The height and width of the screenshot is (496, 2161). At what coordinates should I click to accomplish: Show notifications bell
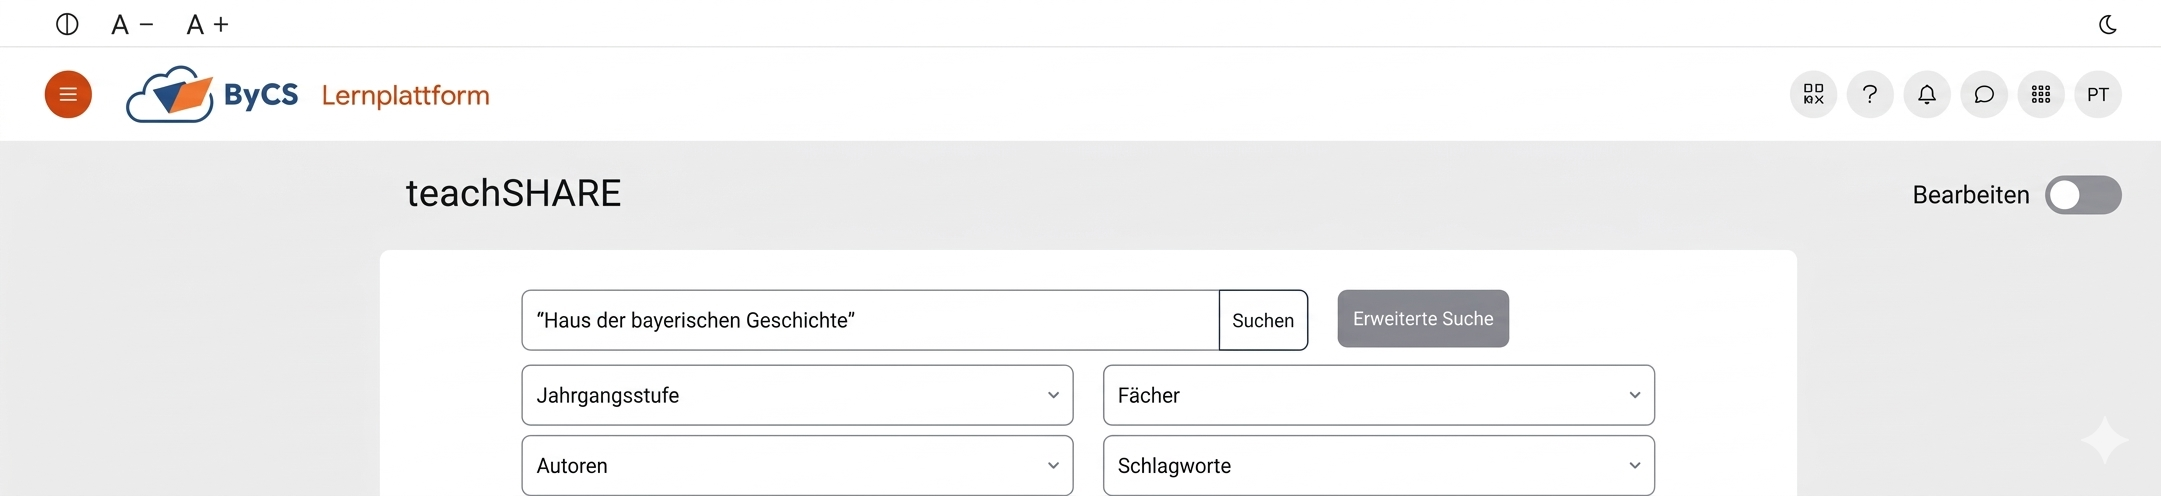click(1927, 95)
